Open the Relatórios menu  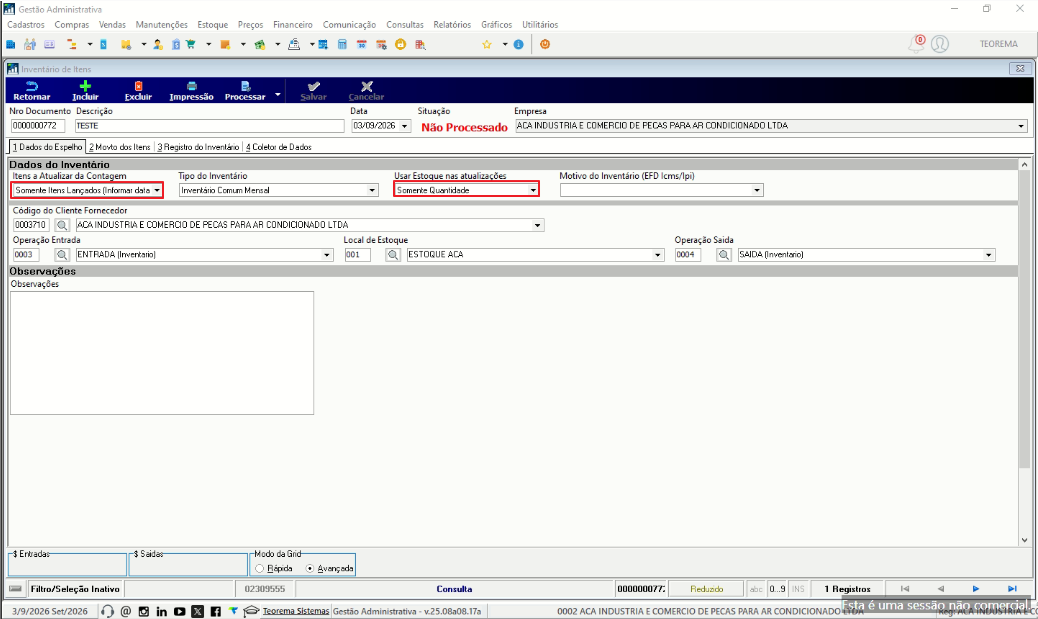pos(452,24)
